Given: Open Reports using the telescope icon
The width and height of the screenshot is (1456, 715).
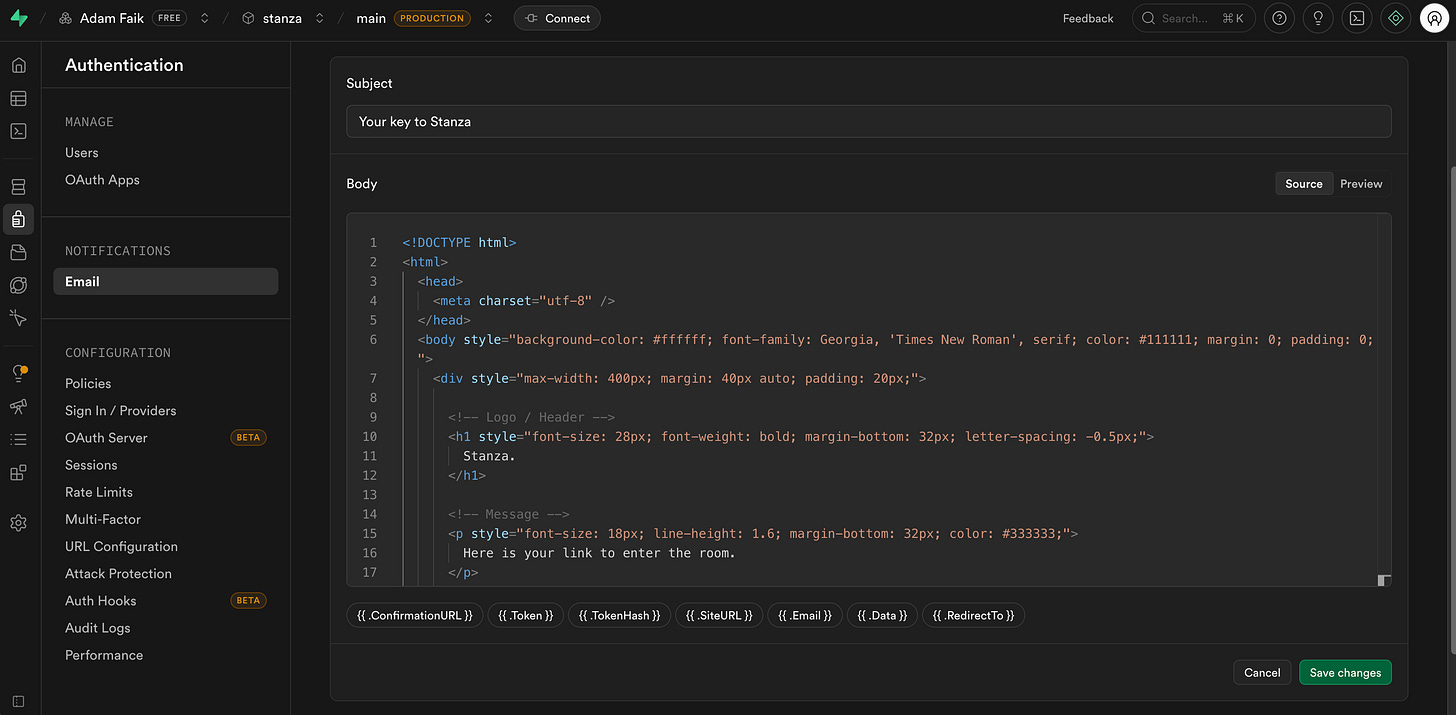Looking at the screenshot, I should (x=18, y=406).
